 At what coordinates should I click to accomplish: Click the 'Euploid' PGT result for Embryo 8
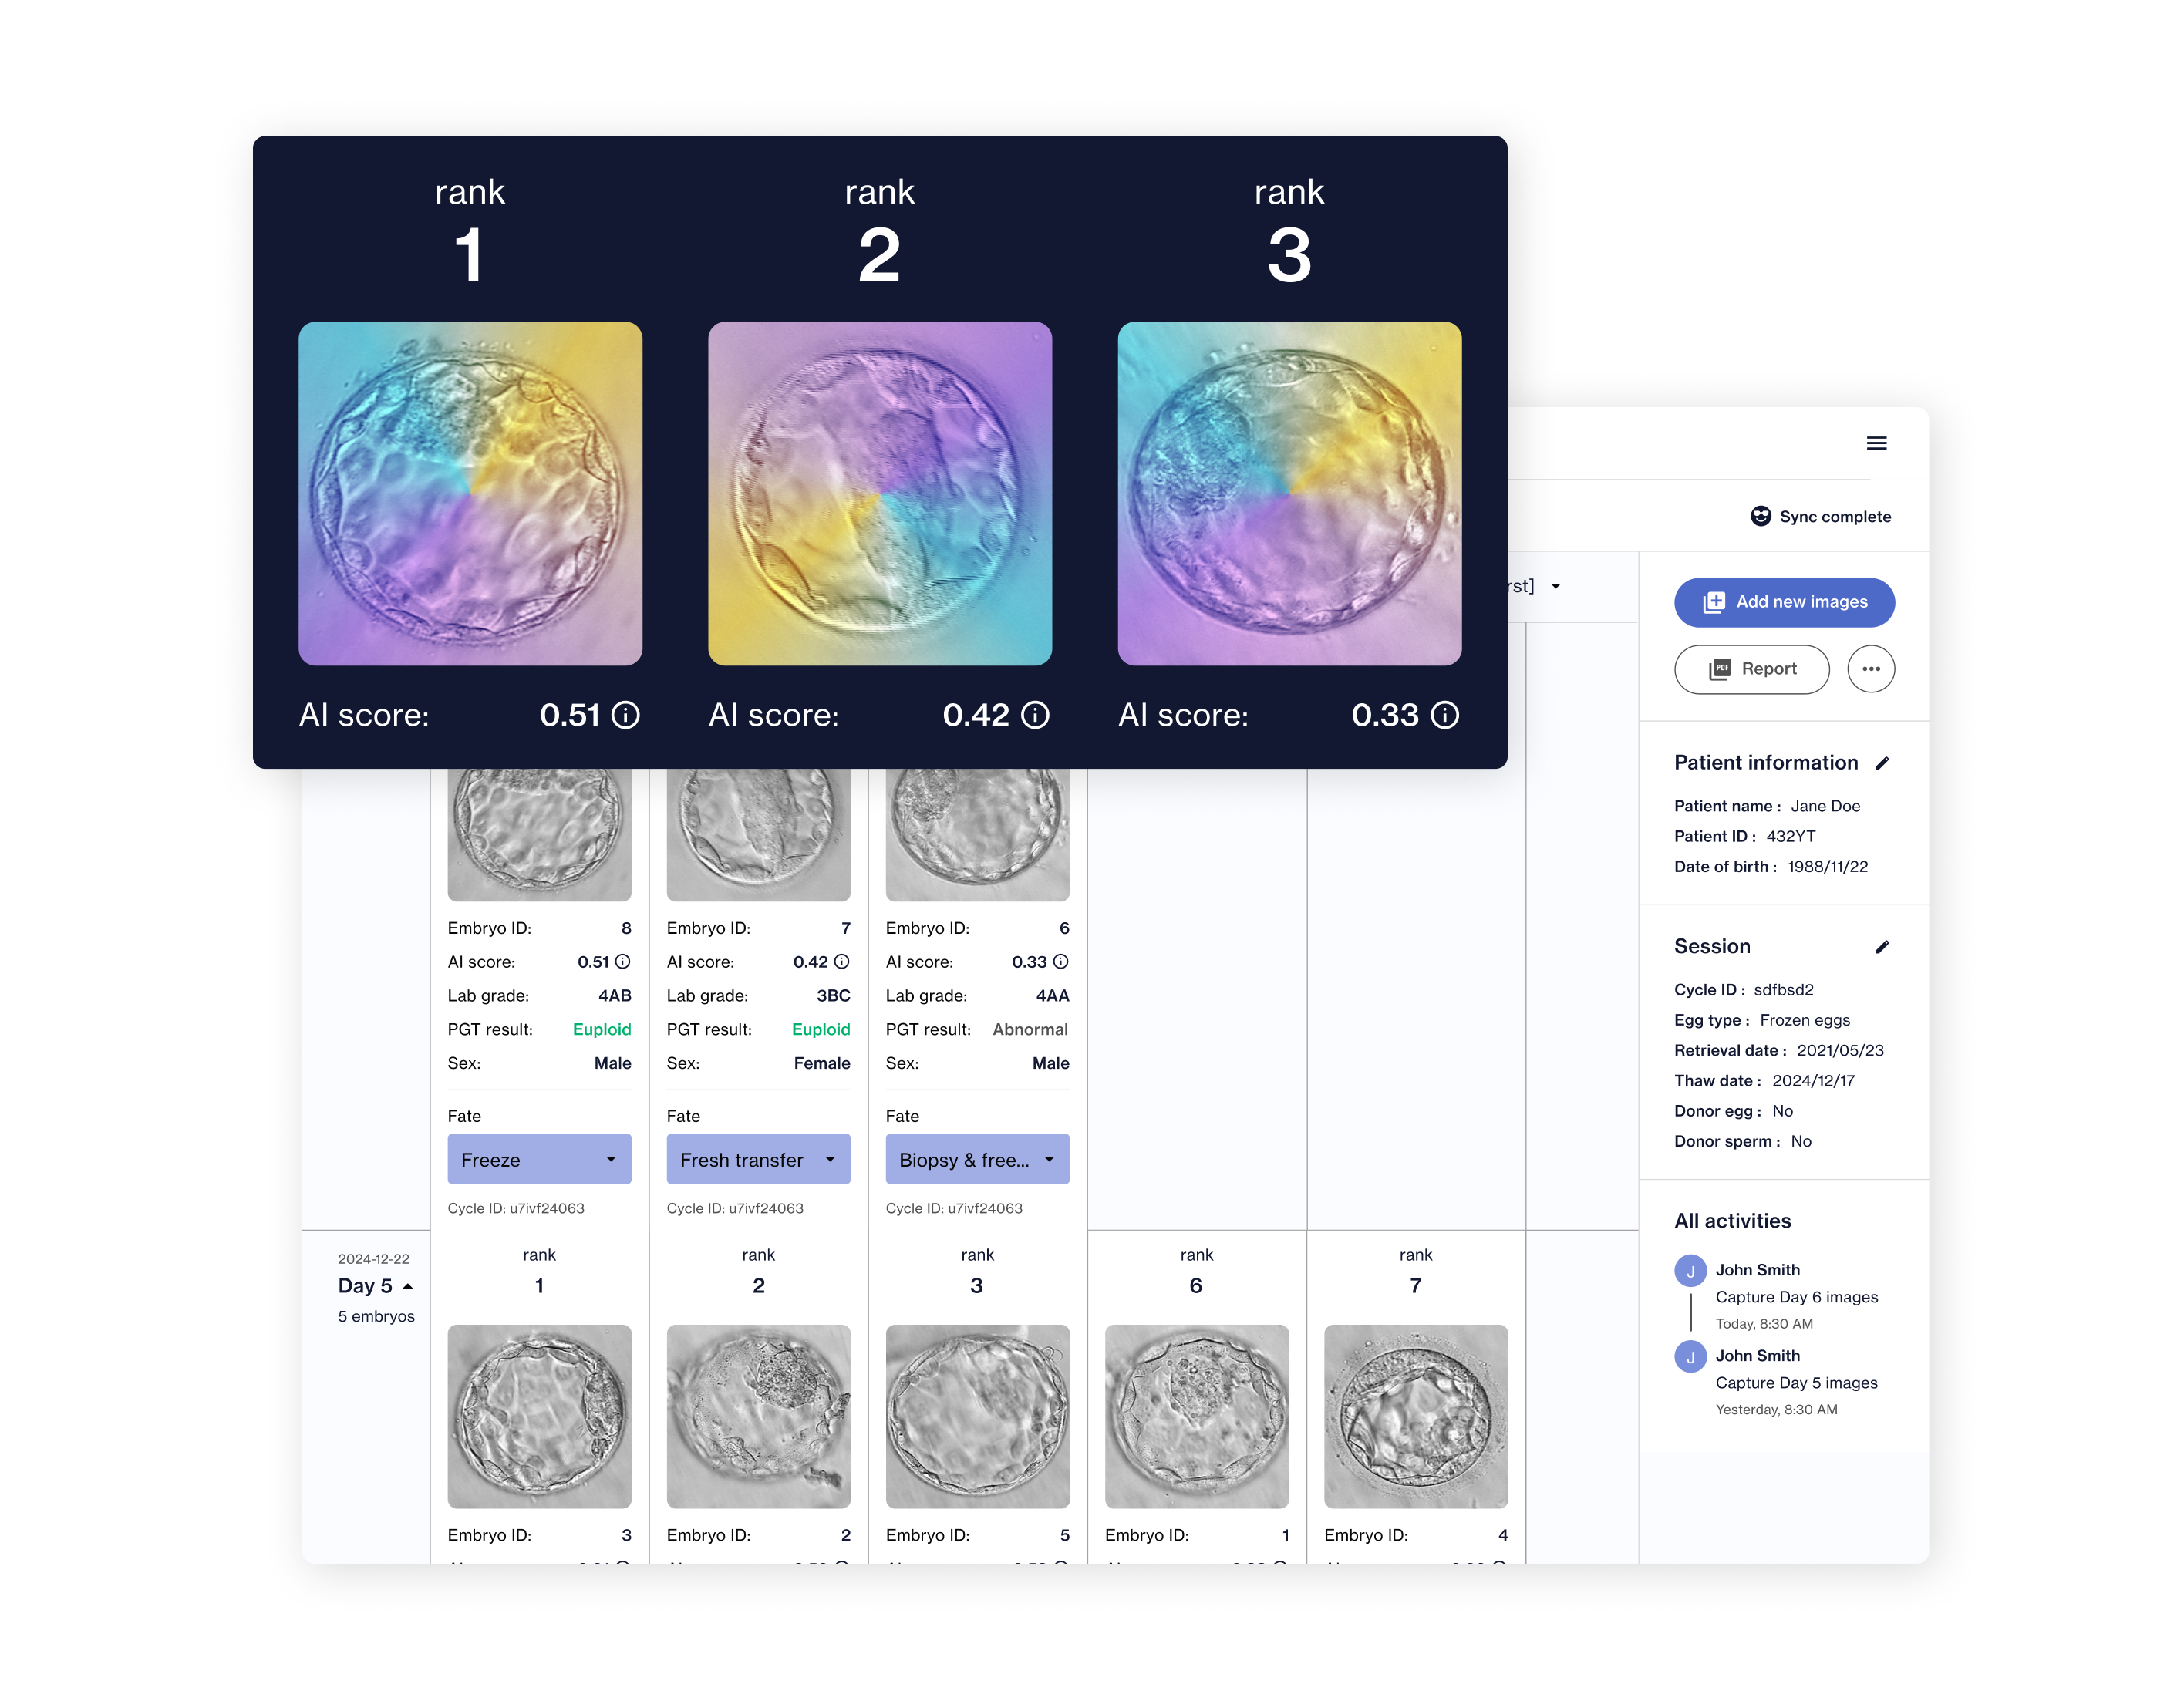tap(601, 1029)
